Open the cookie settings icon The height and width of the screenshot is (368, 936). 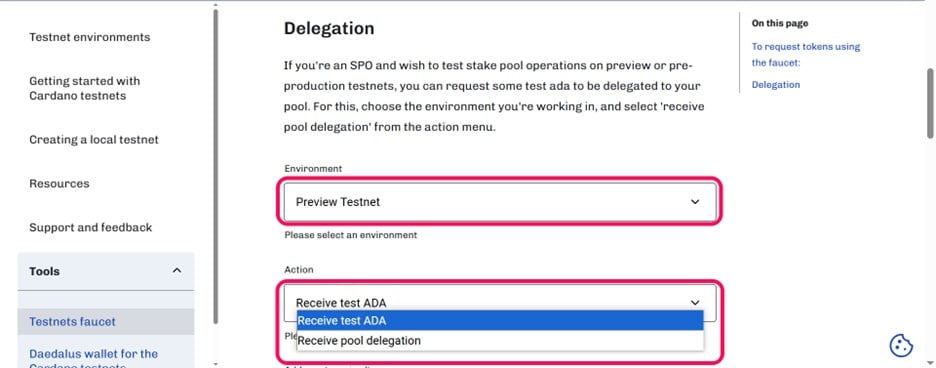click(901, 345)
